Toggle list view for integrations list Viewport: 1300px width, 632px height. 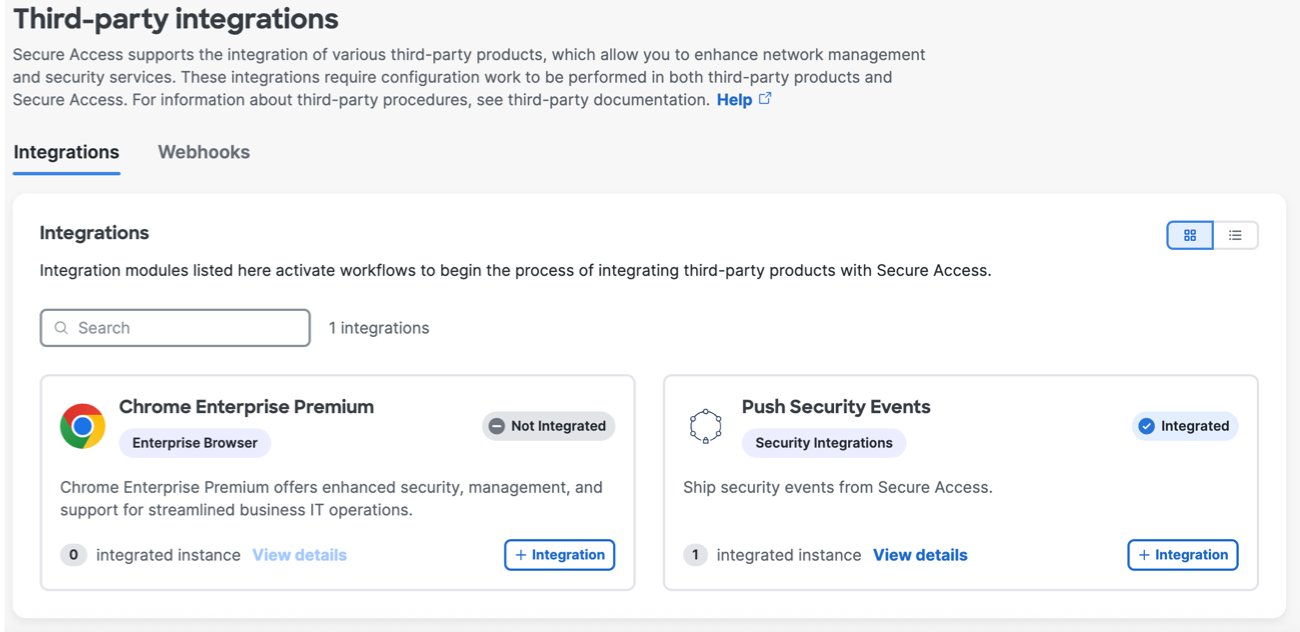coord(1236,234)
